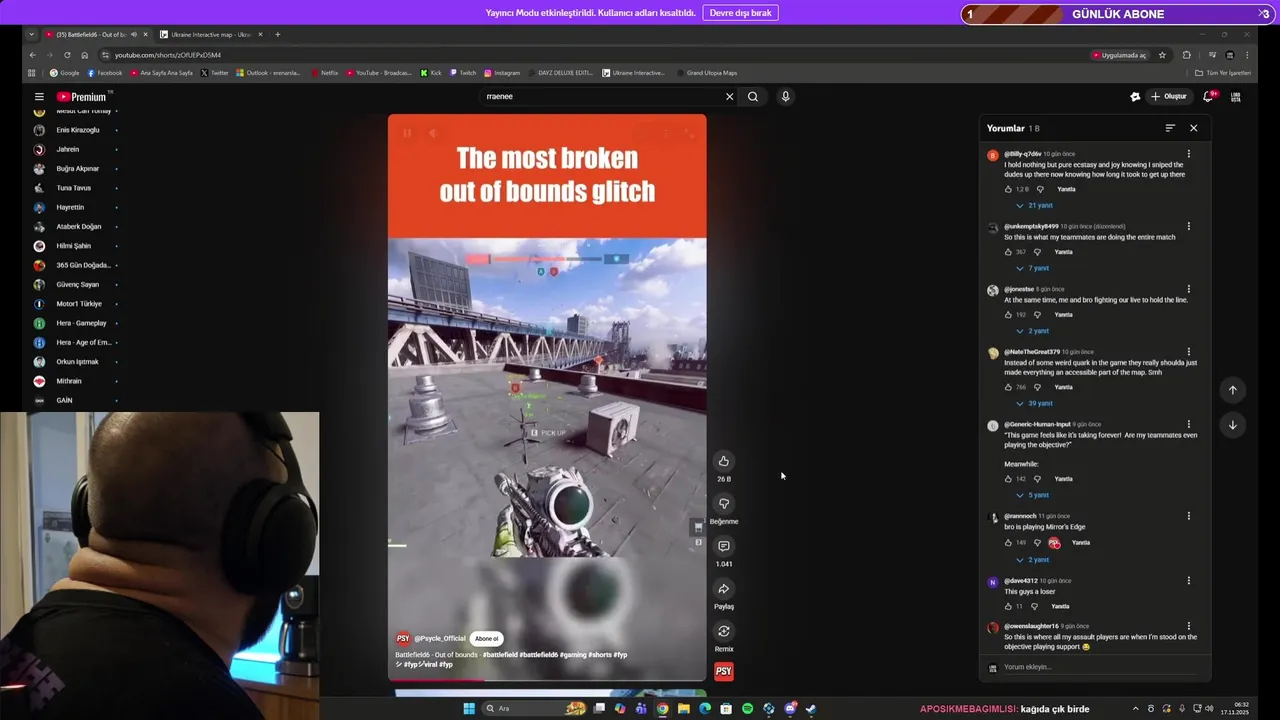This screenshot has height=720, width=1280.
Task: Open the Remix option for this short
Action: click(x=724, y=631)
